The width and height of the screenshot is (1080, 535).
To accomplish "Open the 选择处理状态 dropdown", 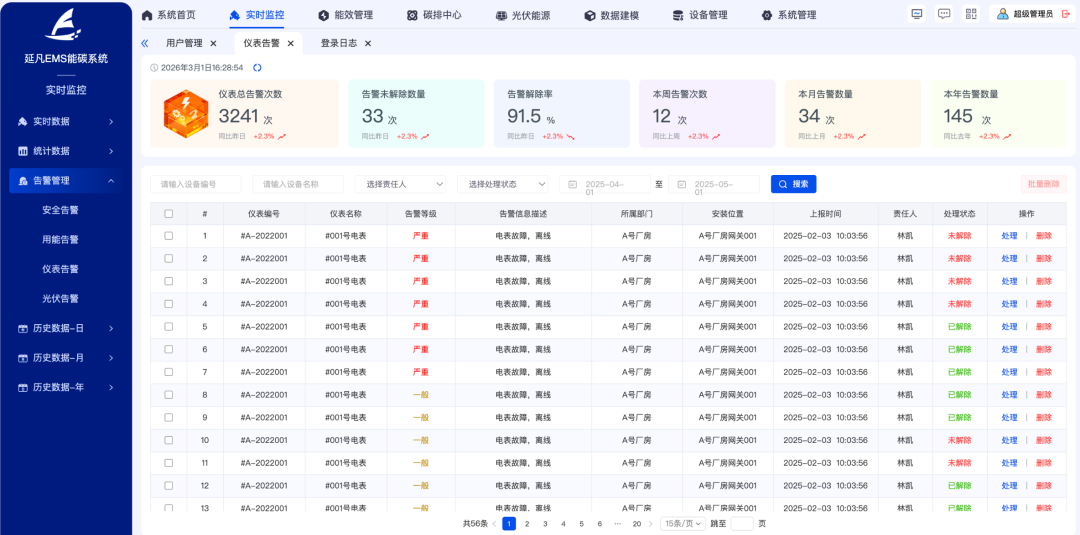I will (x=502, y=185).
